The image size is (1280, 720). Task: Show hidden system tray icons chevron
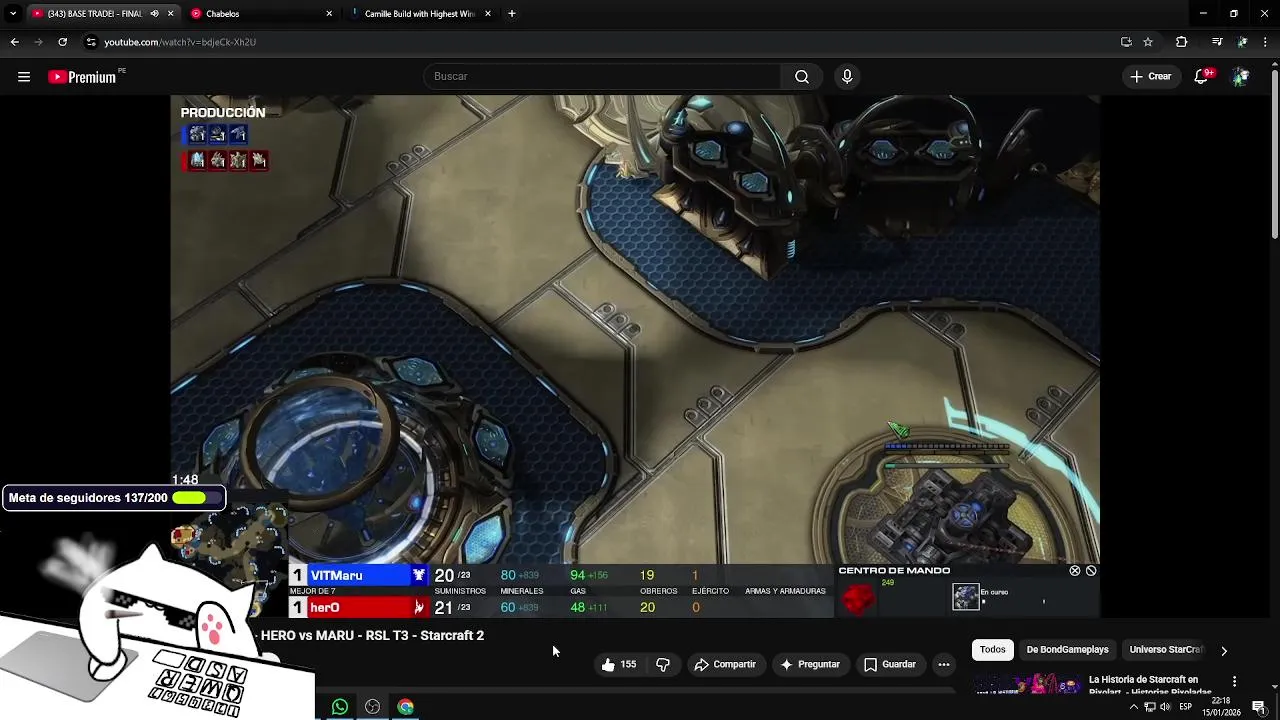pos(1134,707)
